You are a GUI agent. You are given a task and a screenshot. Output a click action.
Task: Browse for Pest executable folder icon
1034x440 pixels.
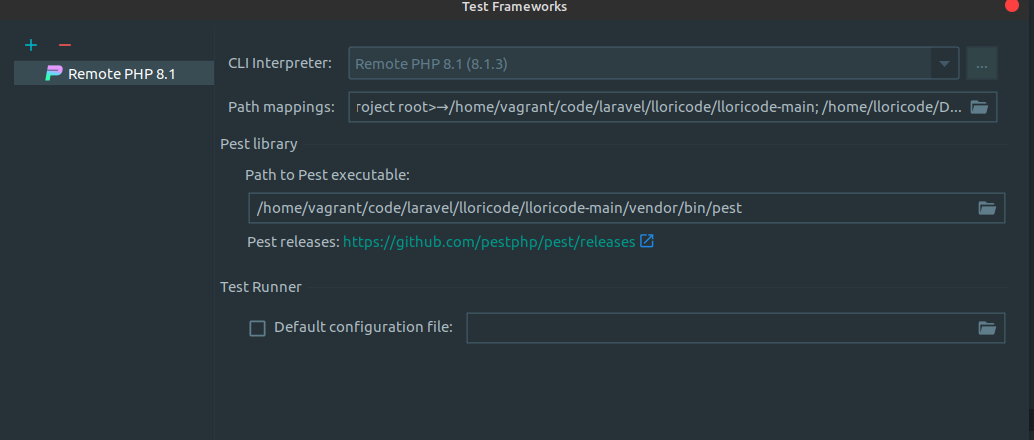coord(987,208)
